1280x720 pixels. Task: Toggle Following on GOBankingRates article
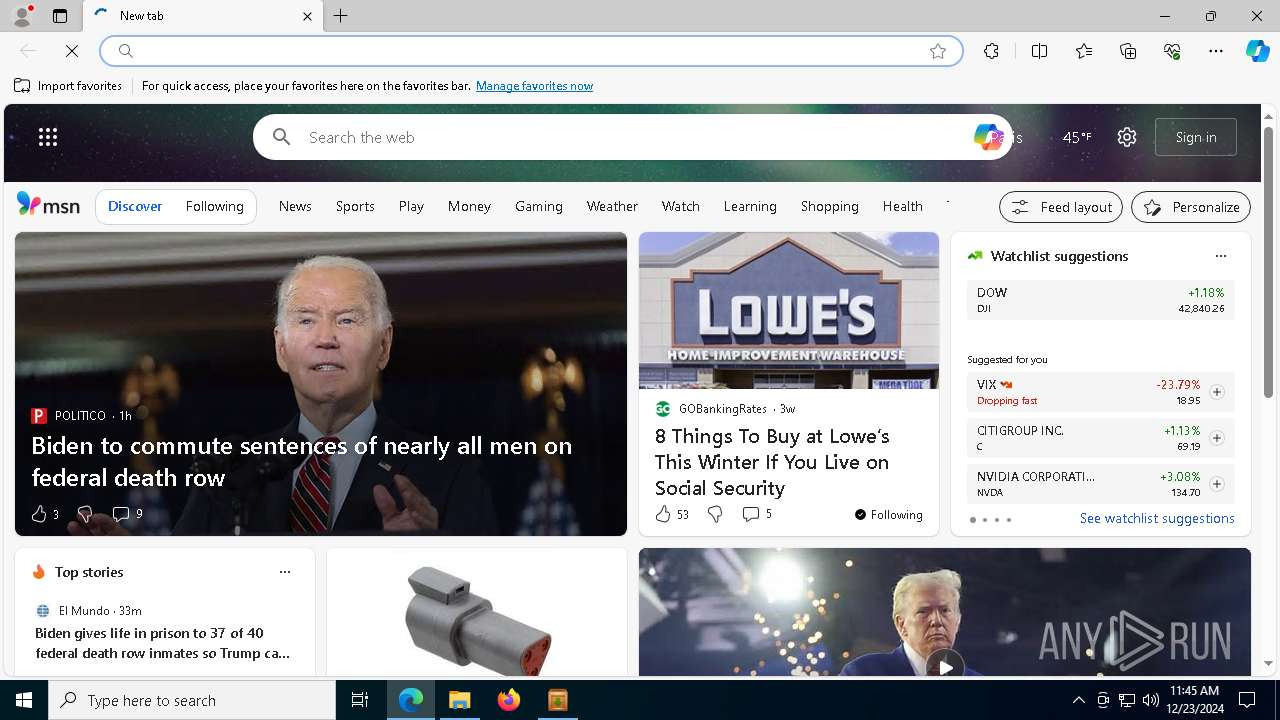click(x=888, y=514)
